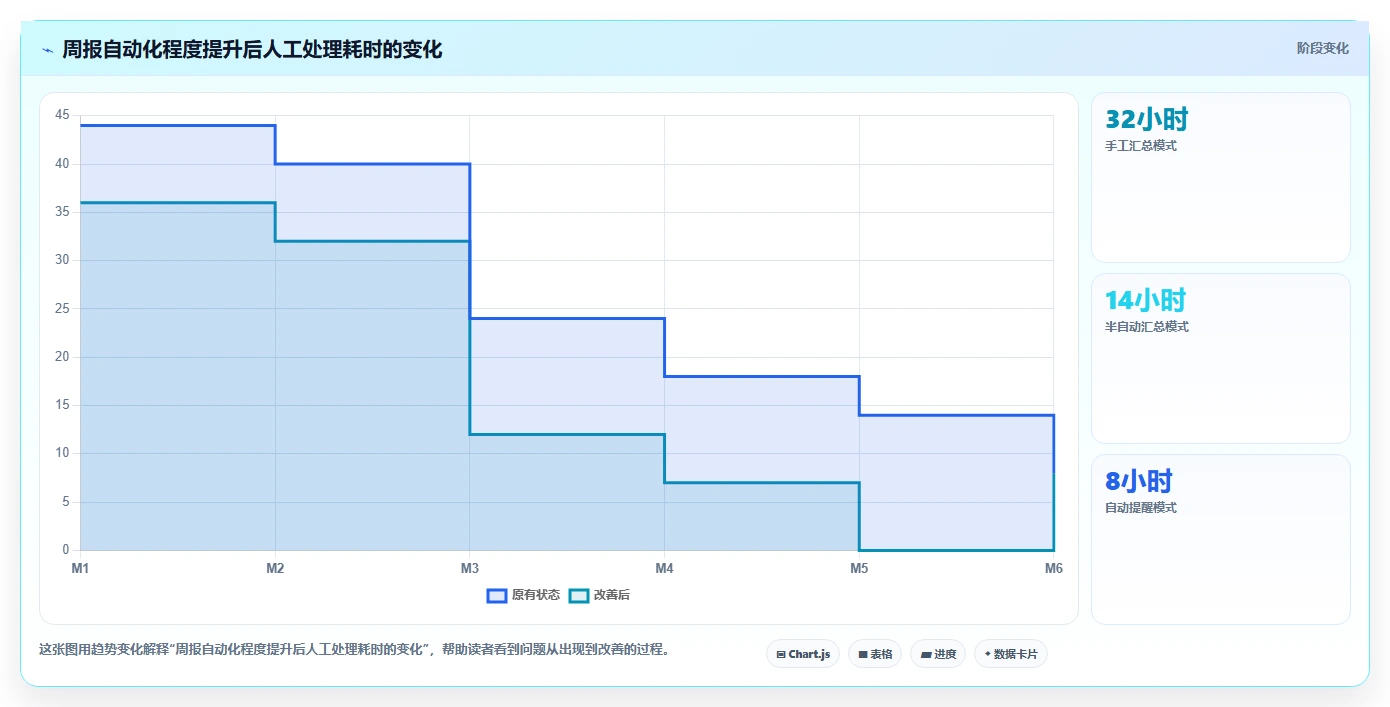Click the chart title 周报自动化程度提升后人工处理耗时的变化
This screenshot has width=1390, height=707.
coord(252,49)
